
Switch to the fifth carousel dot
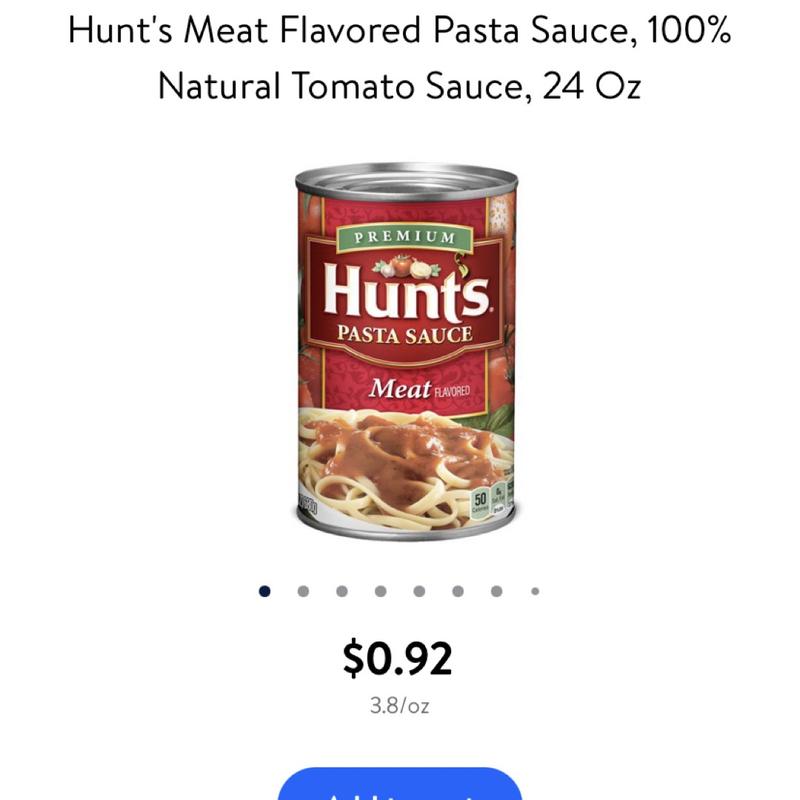[419, 591]
